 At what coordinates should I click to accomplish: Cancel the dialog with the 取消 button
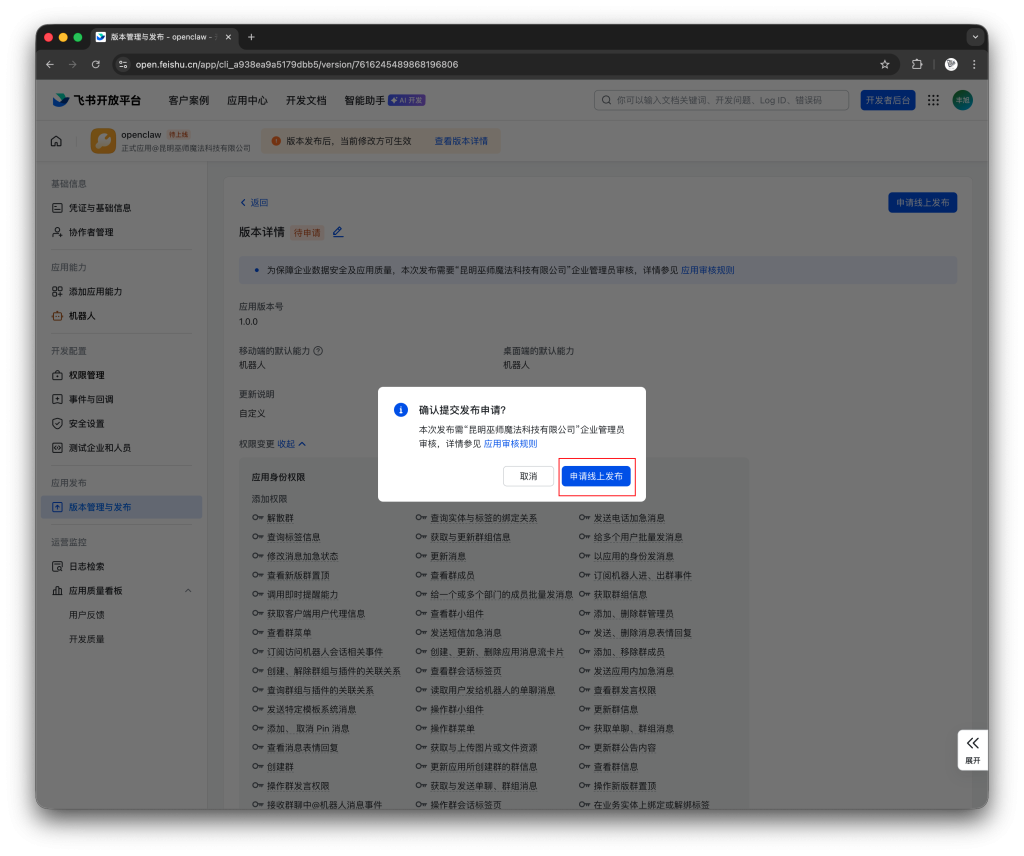pyautogui.click(x=528, y=477)
